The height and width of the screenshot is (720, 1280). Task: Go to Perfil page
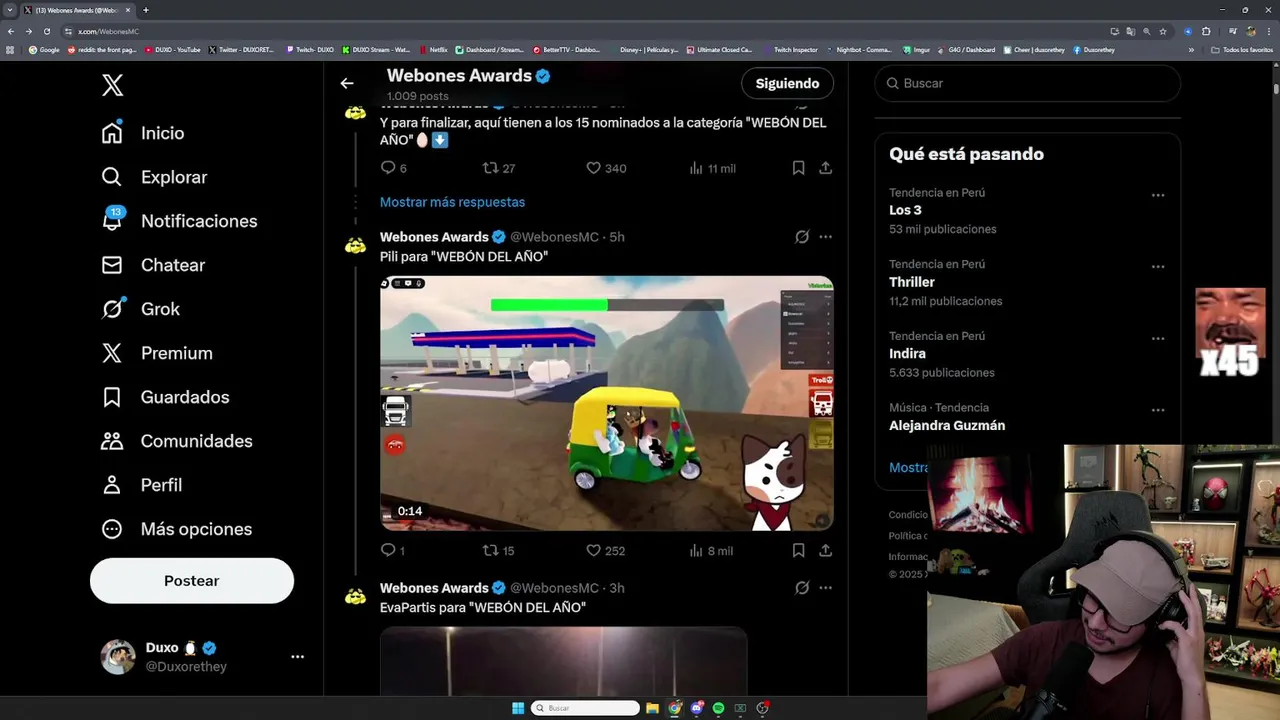pyautogui.click(x=141, y=485)
